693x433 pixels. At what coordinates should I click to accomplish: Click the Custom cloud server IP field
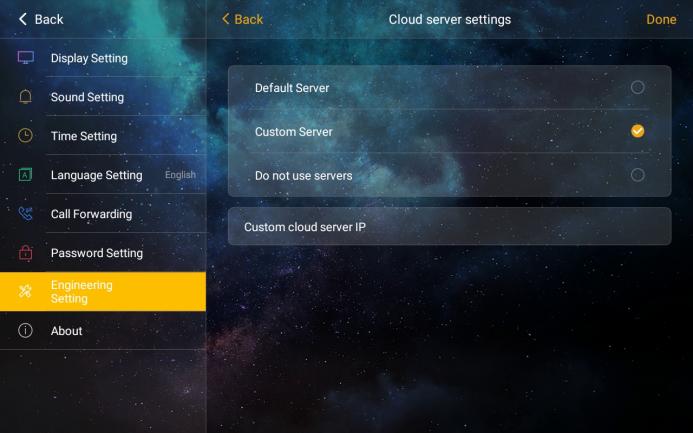point(449,226)
